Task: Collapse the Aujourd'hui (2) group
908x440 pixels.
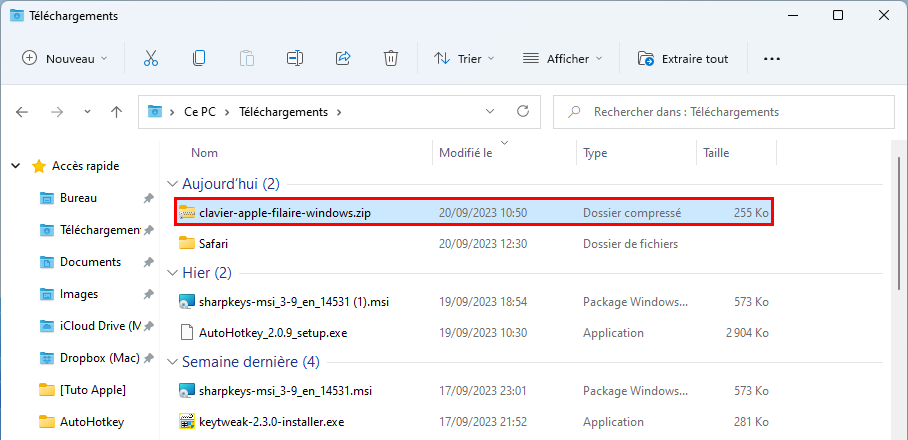Action: 172,184
